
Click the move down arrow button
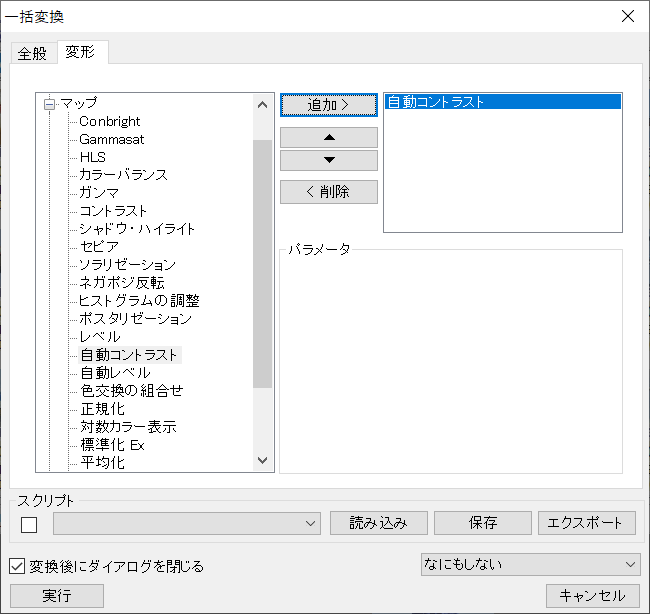[329, 161]
